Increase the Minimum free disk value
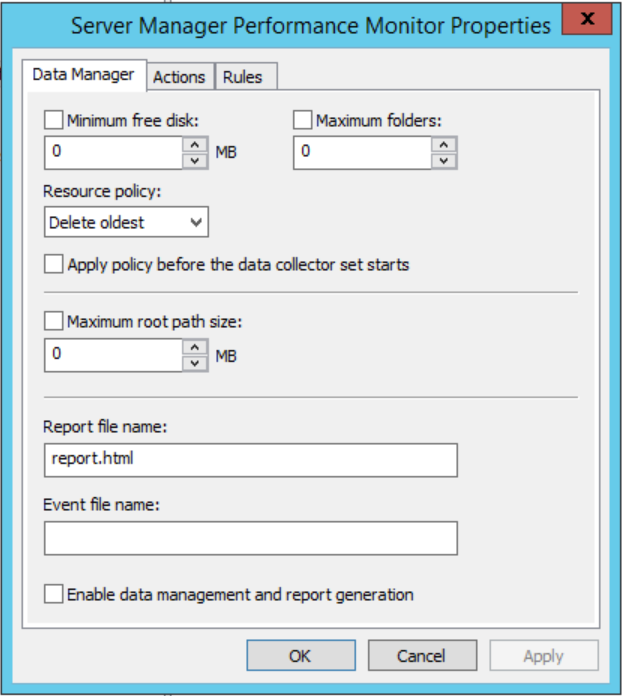 pos(195,146)
